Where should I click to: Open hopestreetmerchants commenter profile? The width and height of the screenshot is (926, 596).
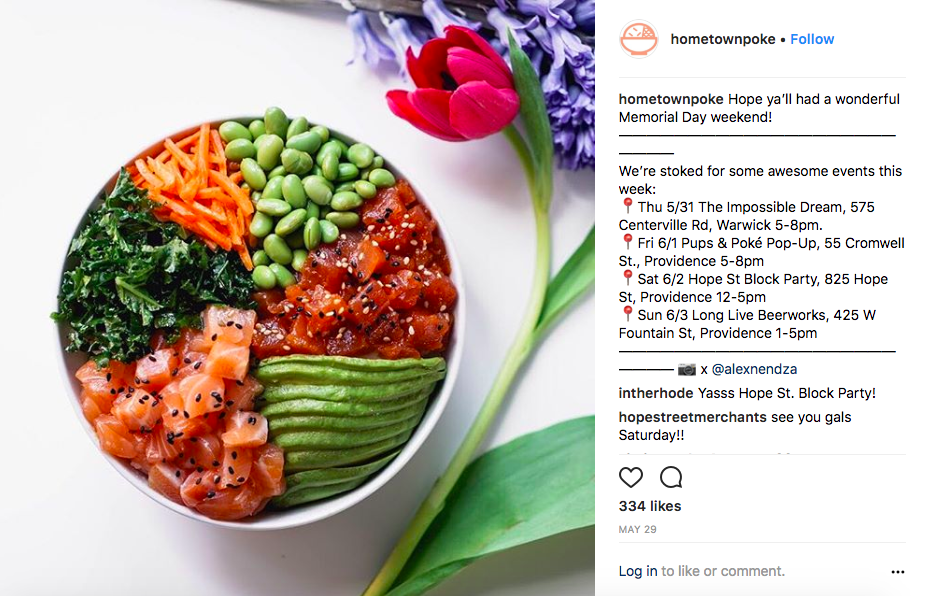[x=693, y=417]
